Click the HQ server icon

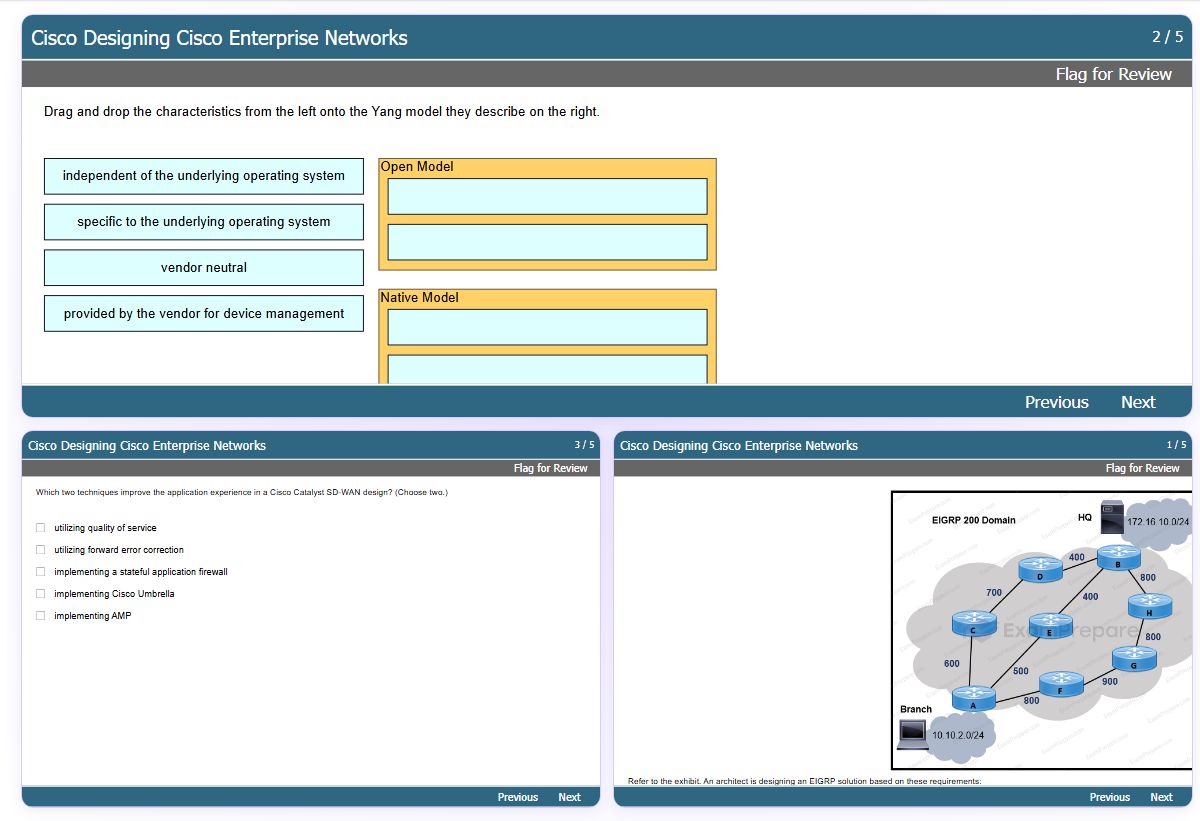1112,517
